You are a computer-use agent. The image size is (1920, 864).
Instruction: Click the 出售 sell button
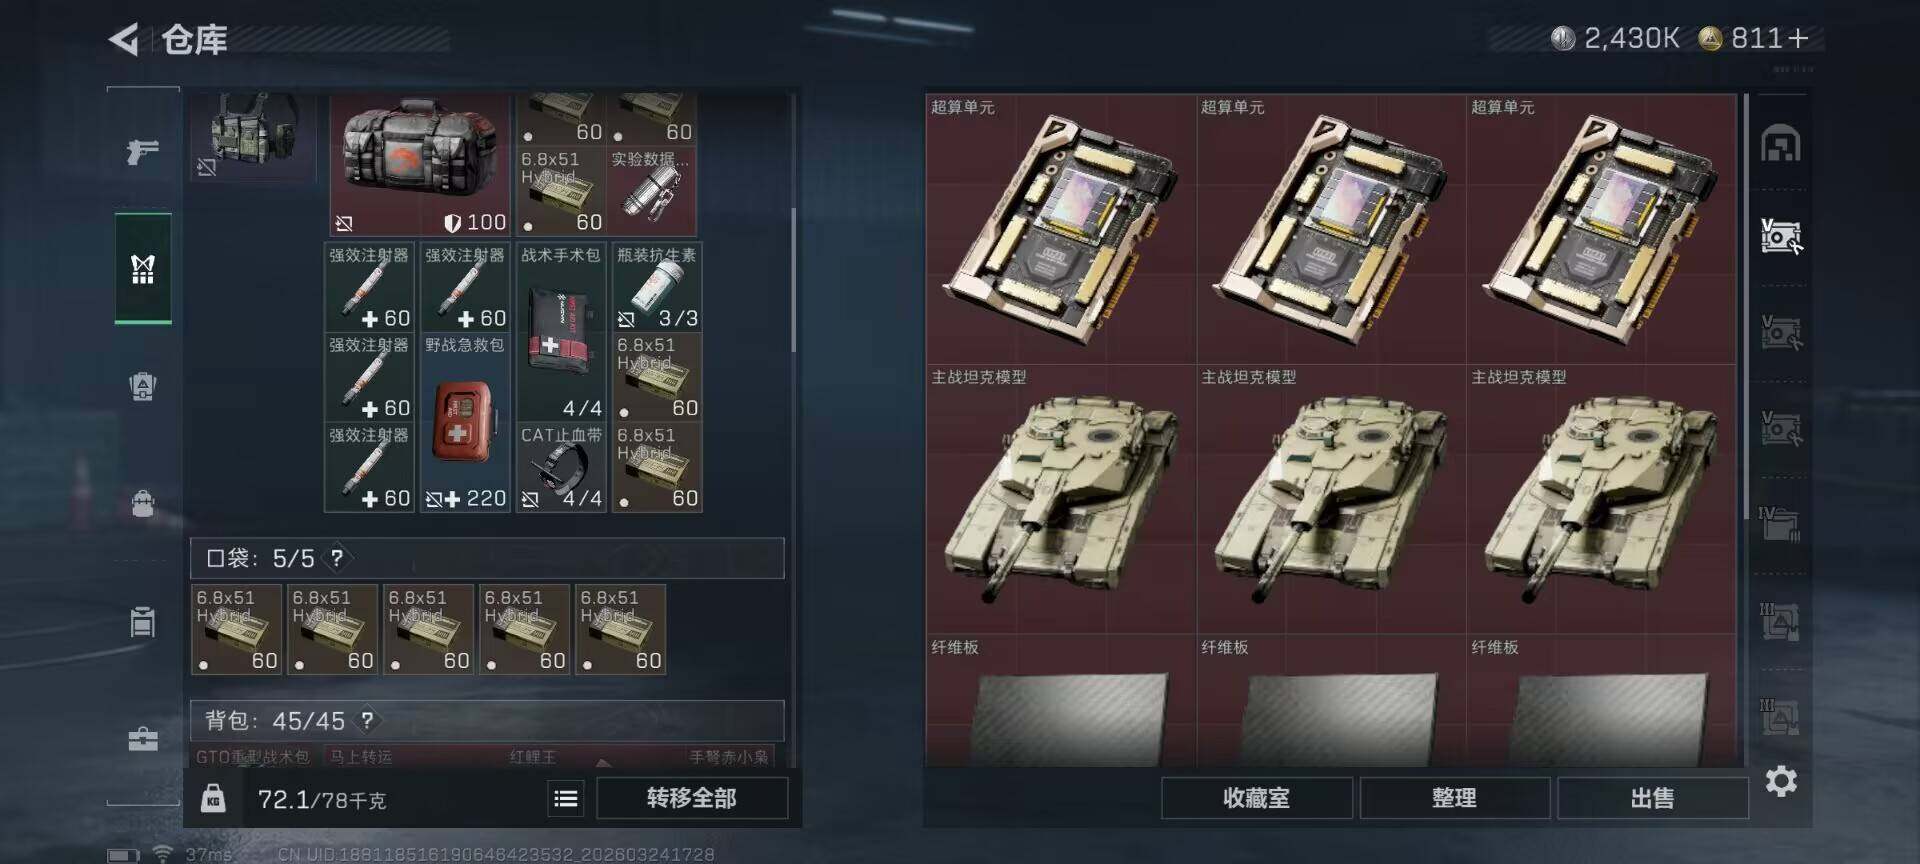1652,798
